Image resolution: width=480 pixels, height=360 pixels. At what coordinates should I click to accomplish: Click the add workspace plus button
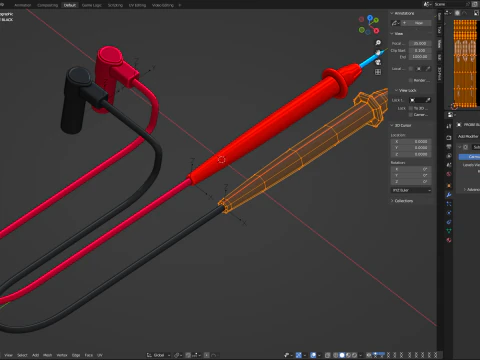(180, 5)
